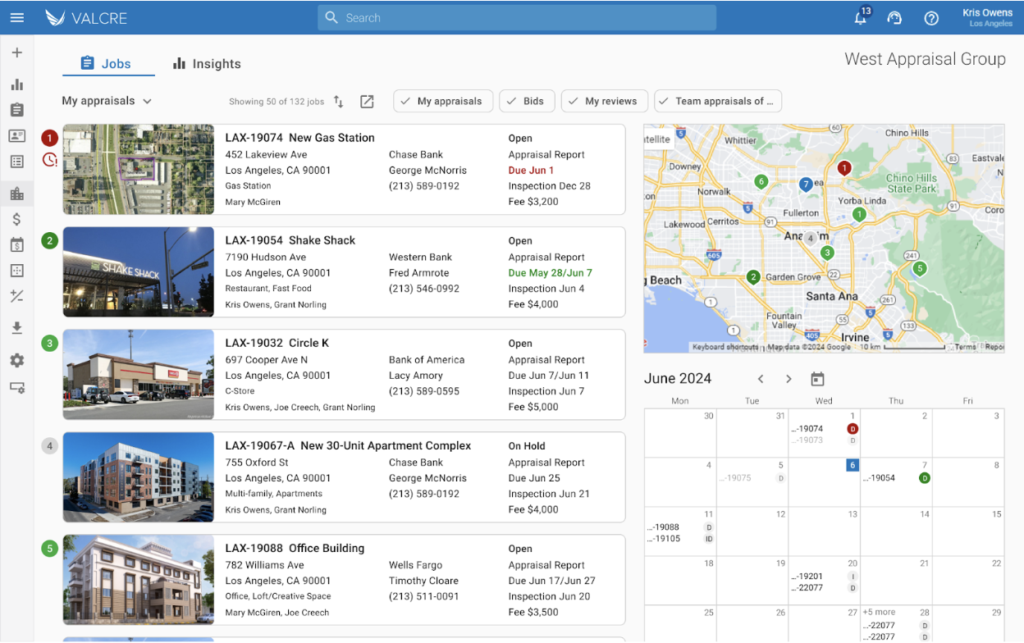Click the Valcre logo

[86, 18]
